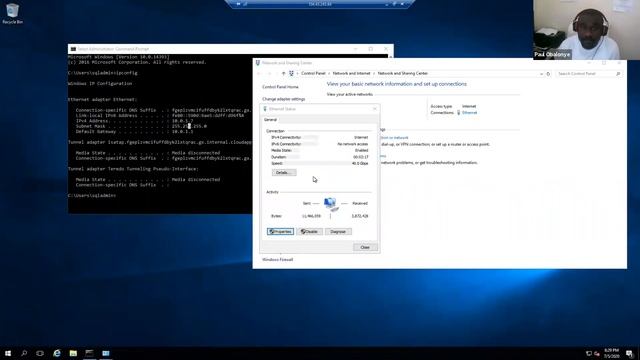Click Diagnose in Ethernet Status dialog
Screen dimensions: 640x360
click(338, 231)
